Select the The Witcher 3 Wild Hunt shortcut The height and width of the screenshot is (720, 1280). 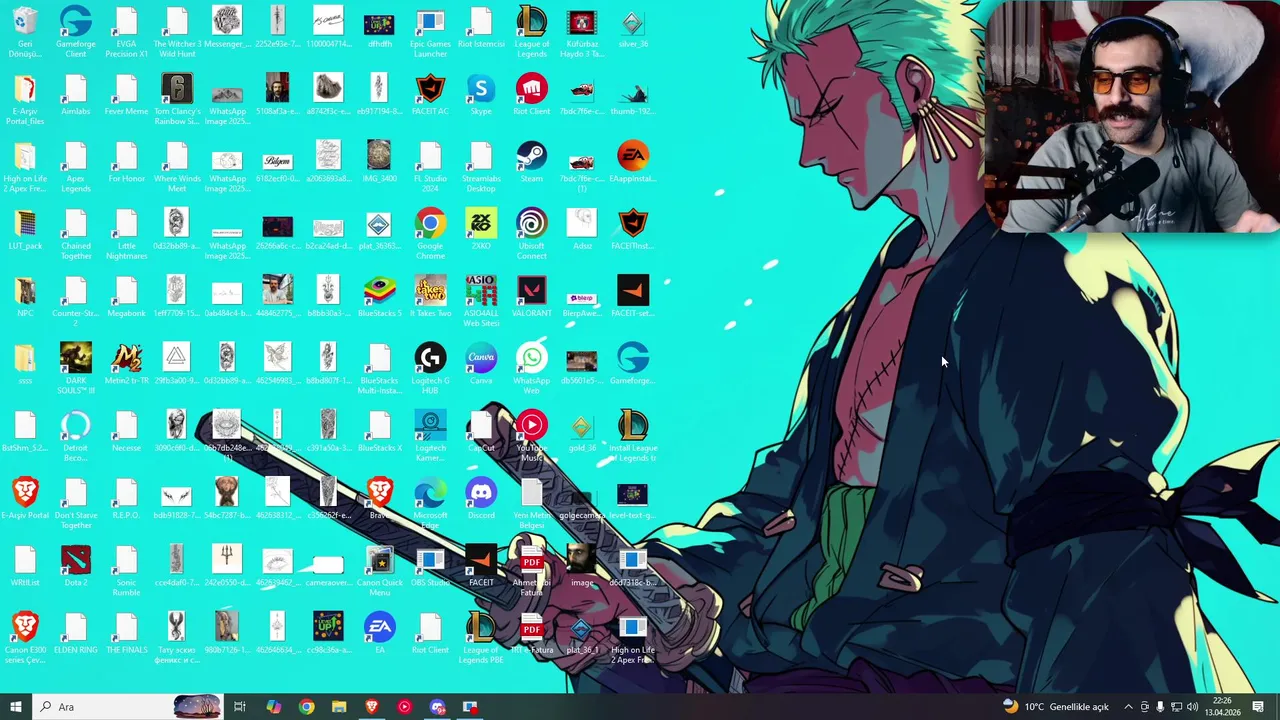(x=176, y=31)
